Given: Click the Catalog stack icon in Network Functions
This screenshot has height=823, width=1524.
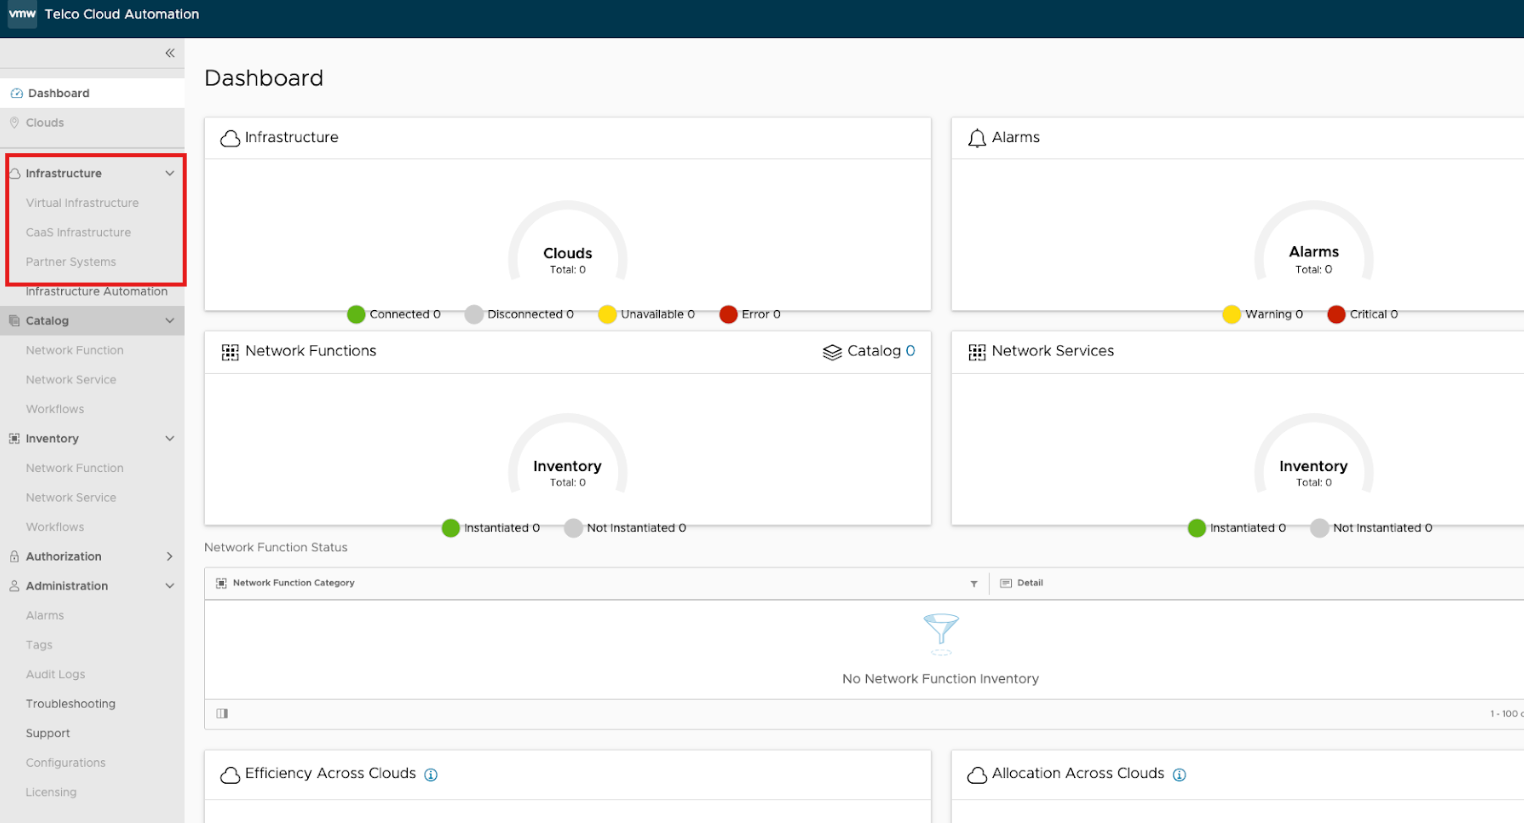Looking at the screenshot, I should coord(832,352).
